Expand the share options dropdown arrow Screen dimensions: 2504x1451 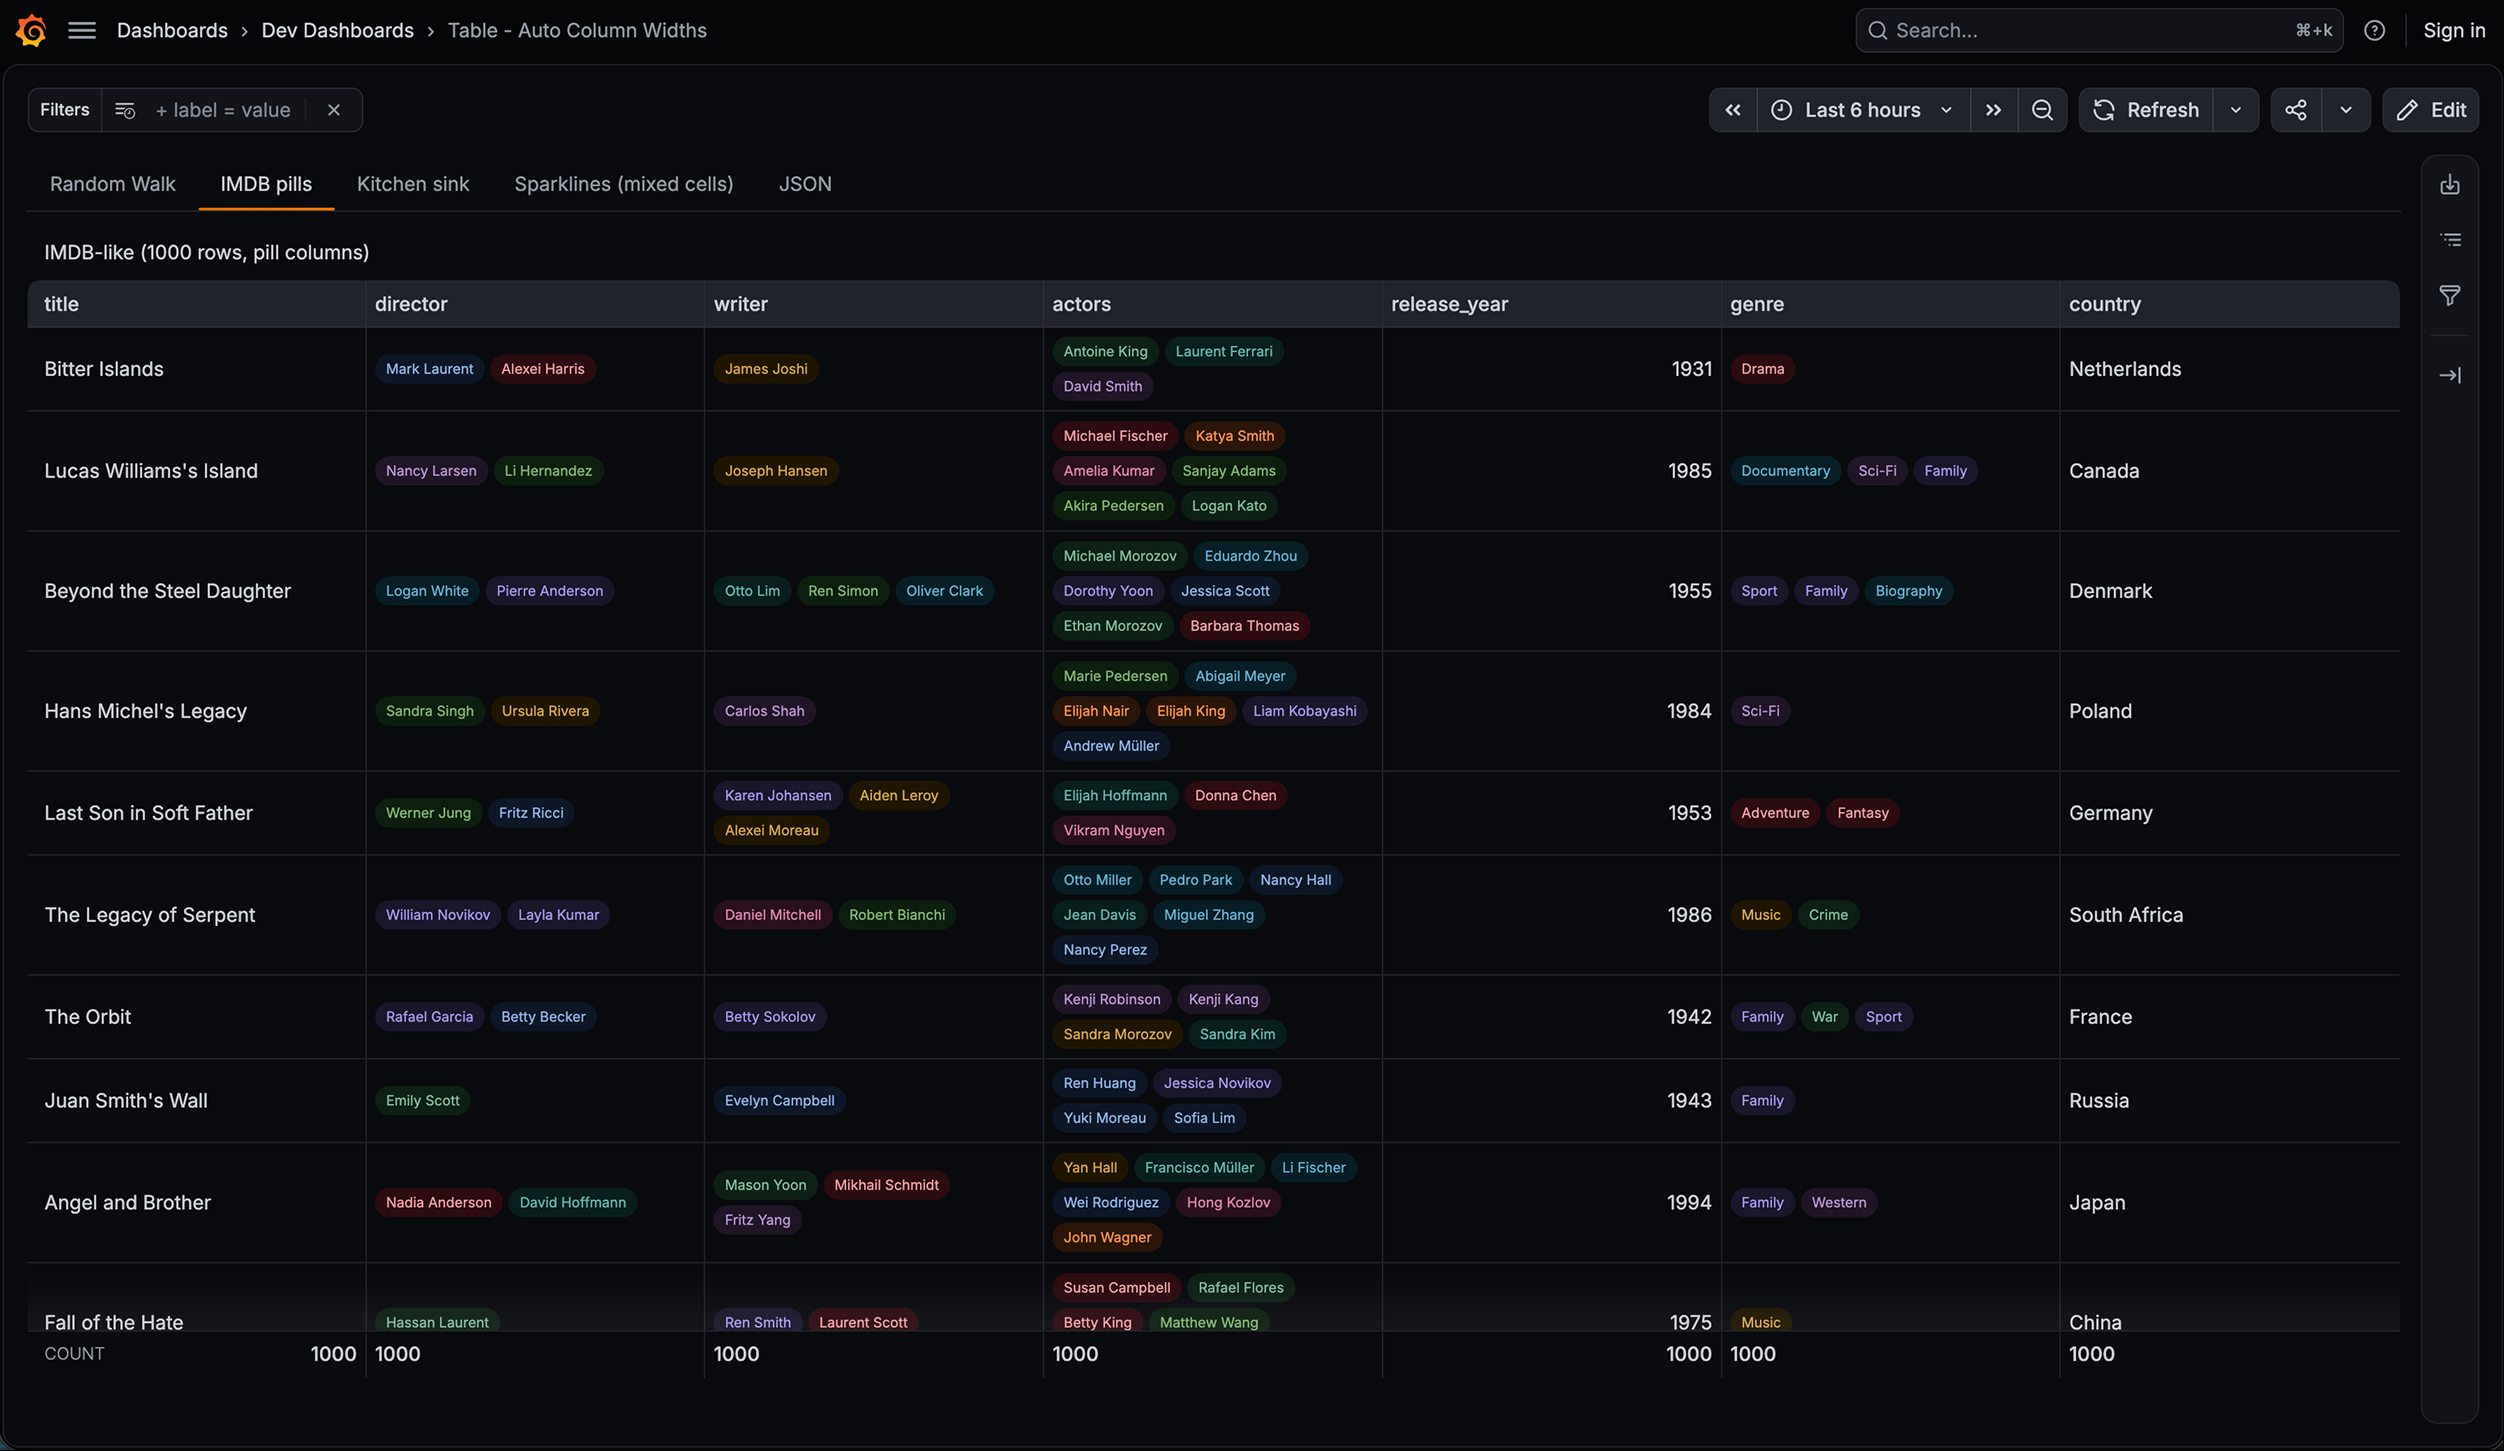[x=2345, y=110]
